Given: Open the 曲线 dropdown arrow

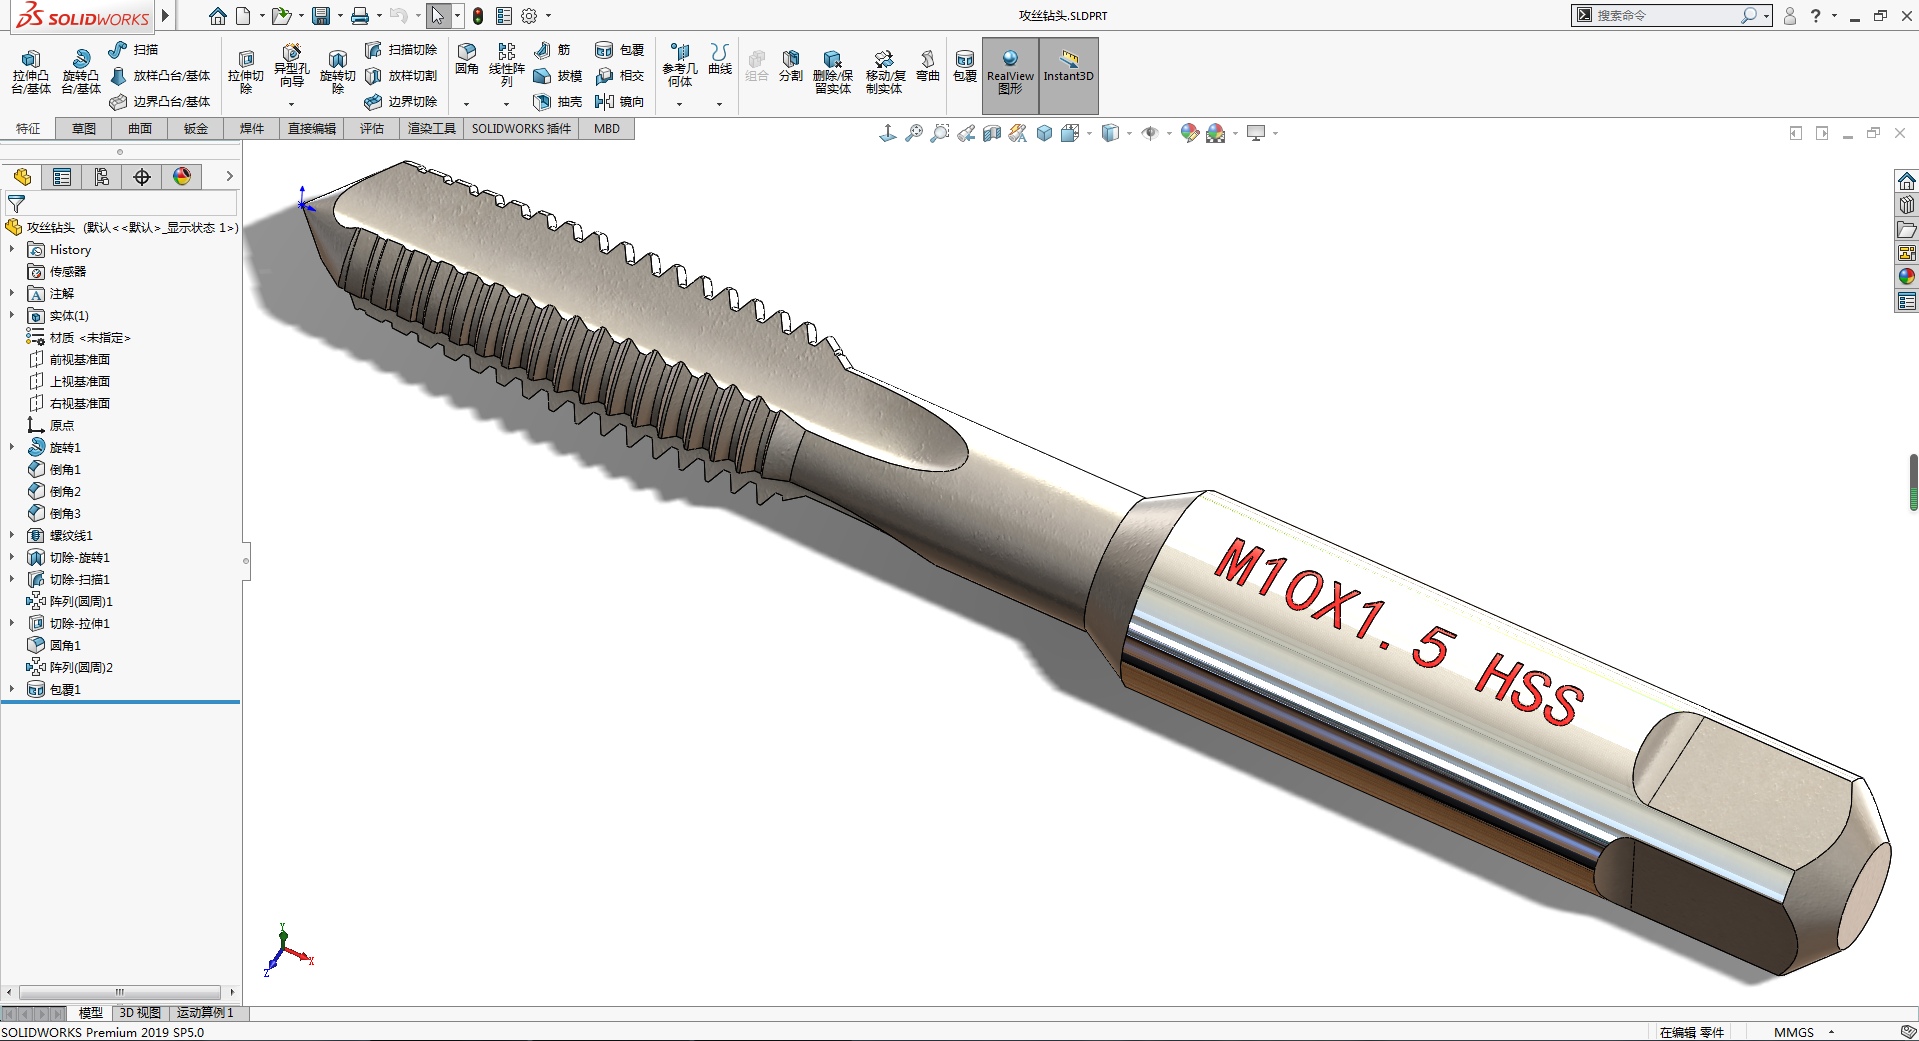Looking at the screenshot, I should 719,104.
